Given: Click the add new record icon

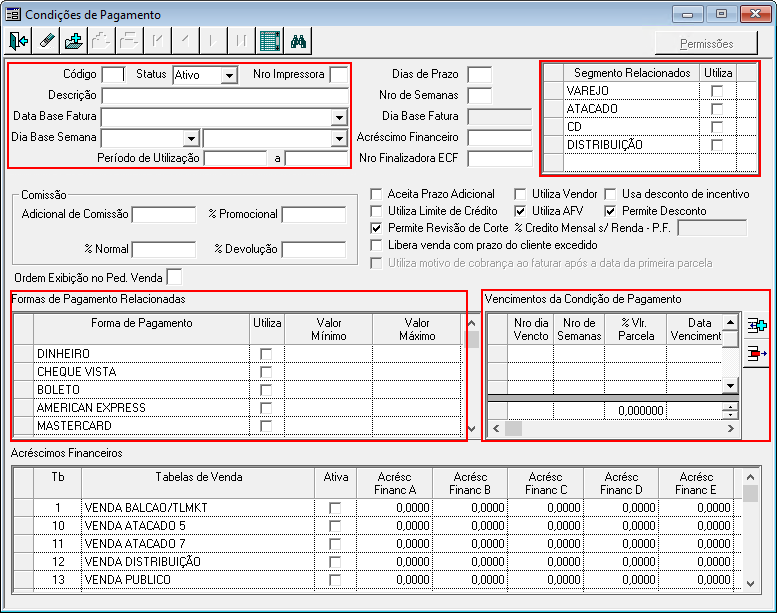Looking at the screenshot, I should 73,41.
